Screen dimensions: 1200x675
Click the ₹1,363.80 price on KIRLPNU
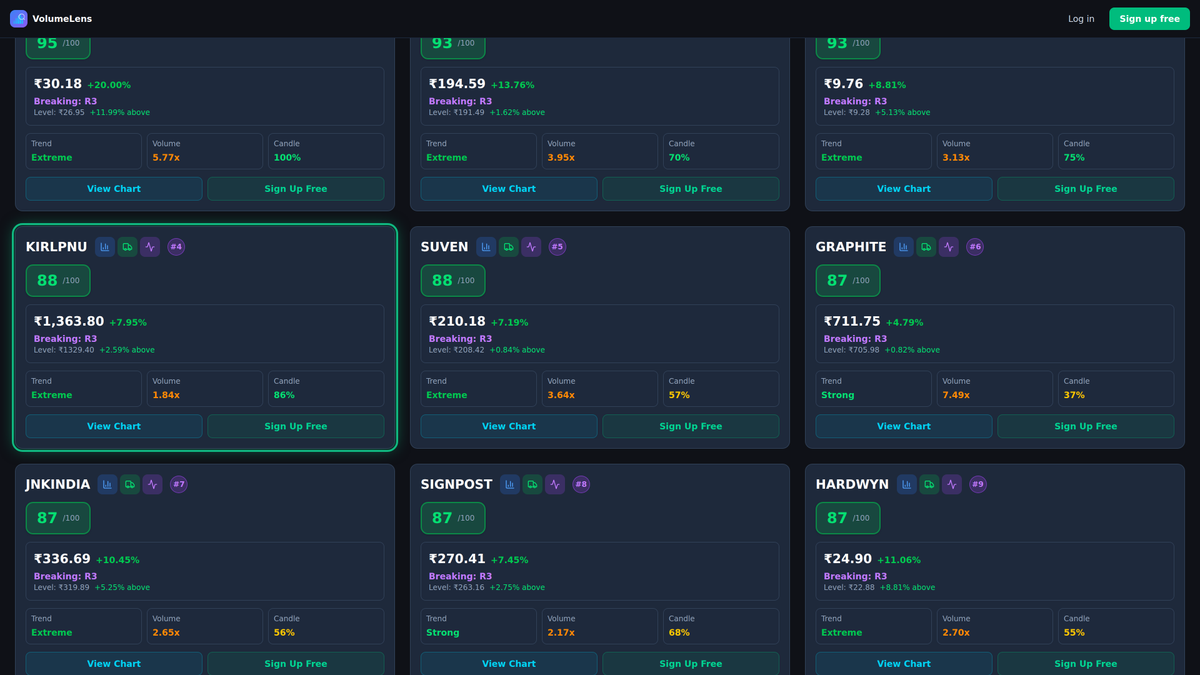pos(69,322)
